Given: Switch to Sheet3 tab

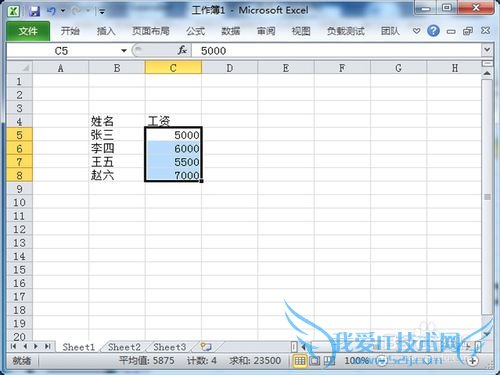Looking at the screenshot, I should pyautogui.click(x=170, y=347).
